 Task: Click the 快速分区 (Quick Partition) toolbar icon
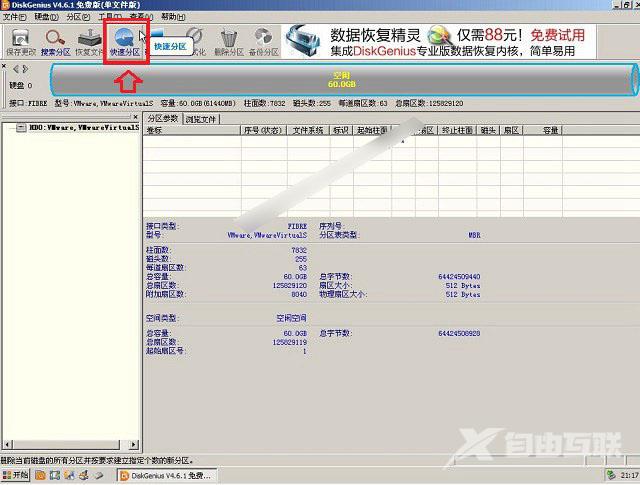coord(125,42)
